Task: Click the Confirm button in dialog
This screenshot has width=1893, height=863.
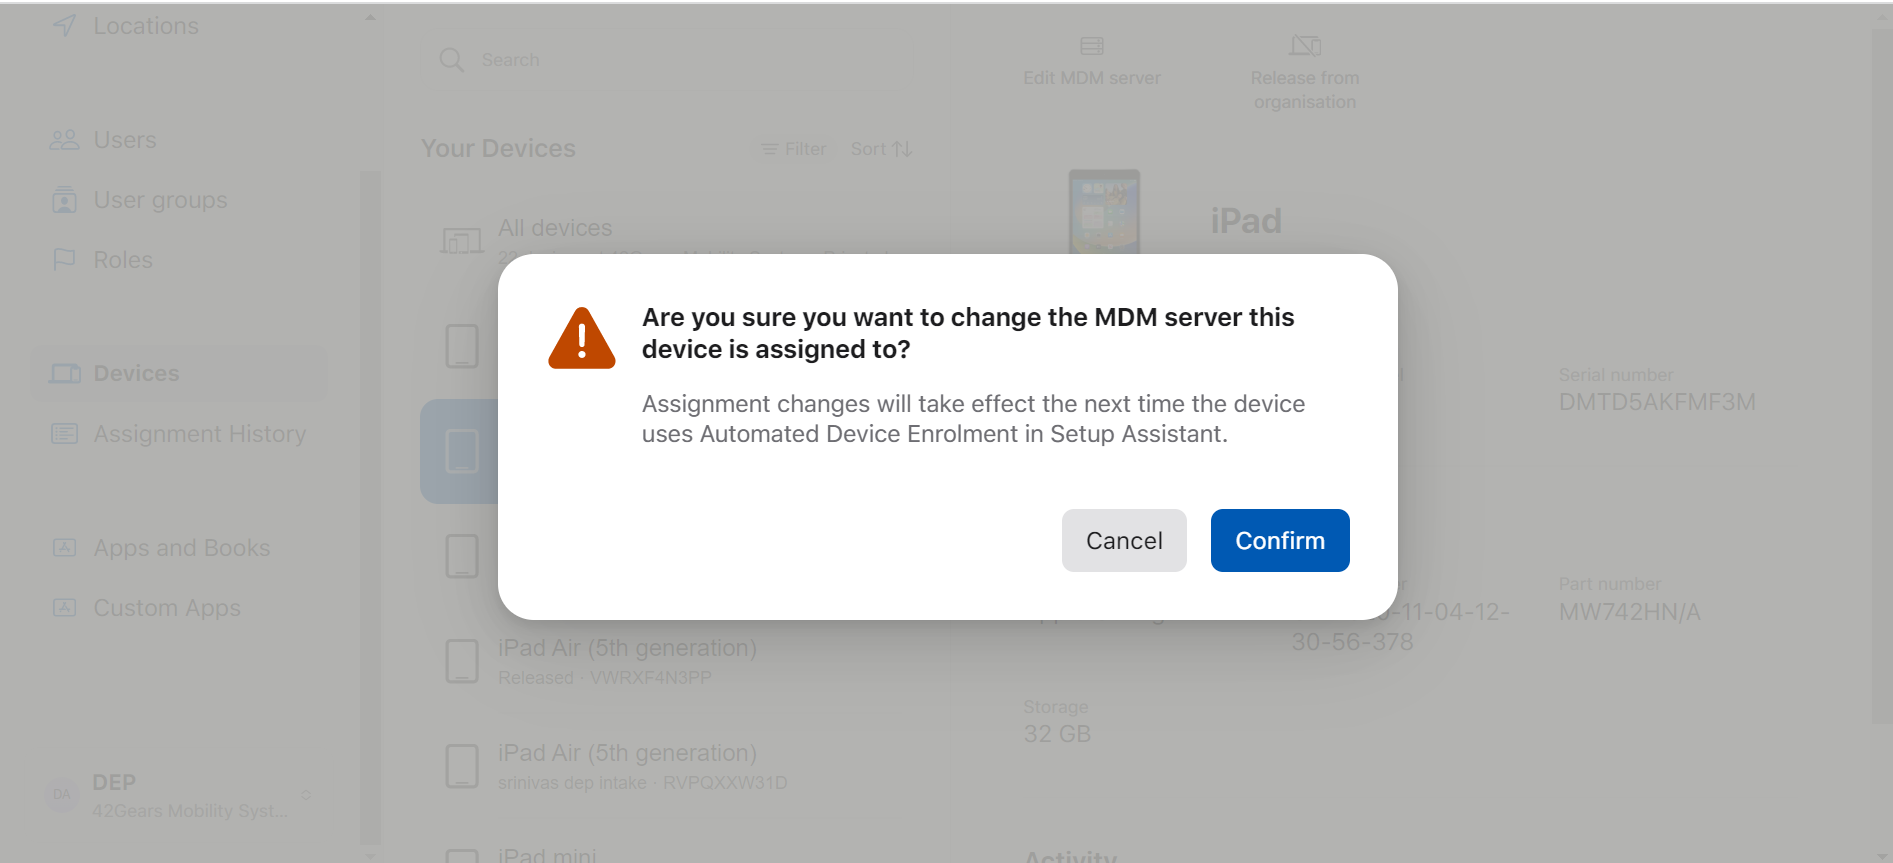Action: point(1279,540)
